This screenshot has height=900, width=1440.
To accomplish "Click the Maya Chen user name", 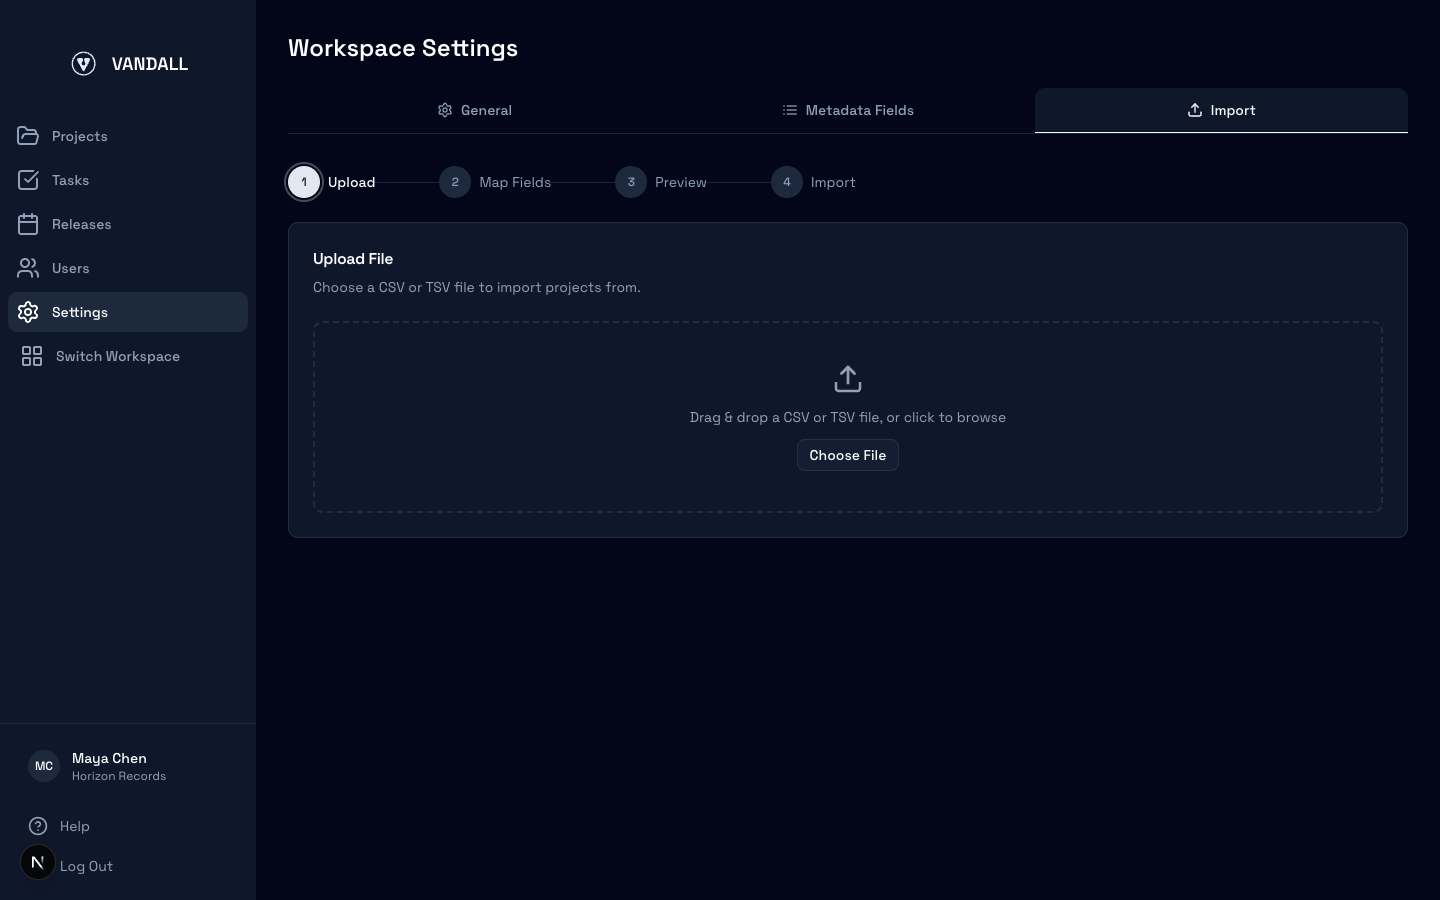I will click(x=109, y=758).
